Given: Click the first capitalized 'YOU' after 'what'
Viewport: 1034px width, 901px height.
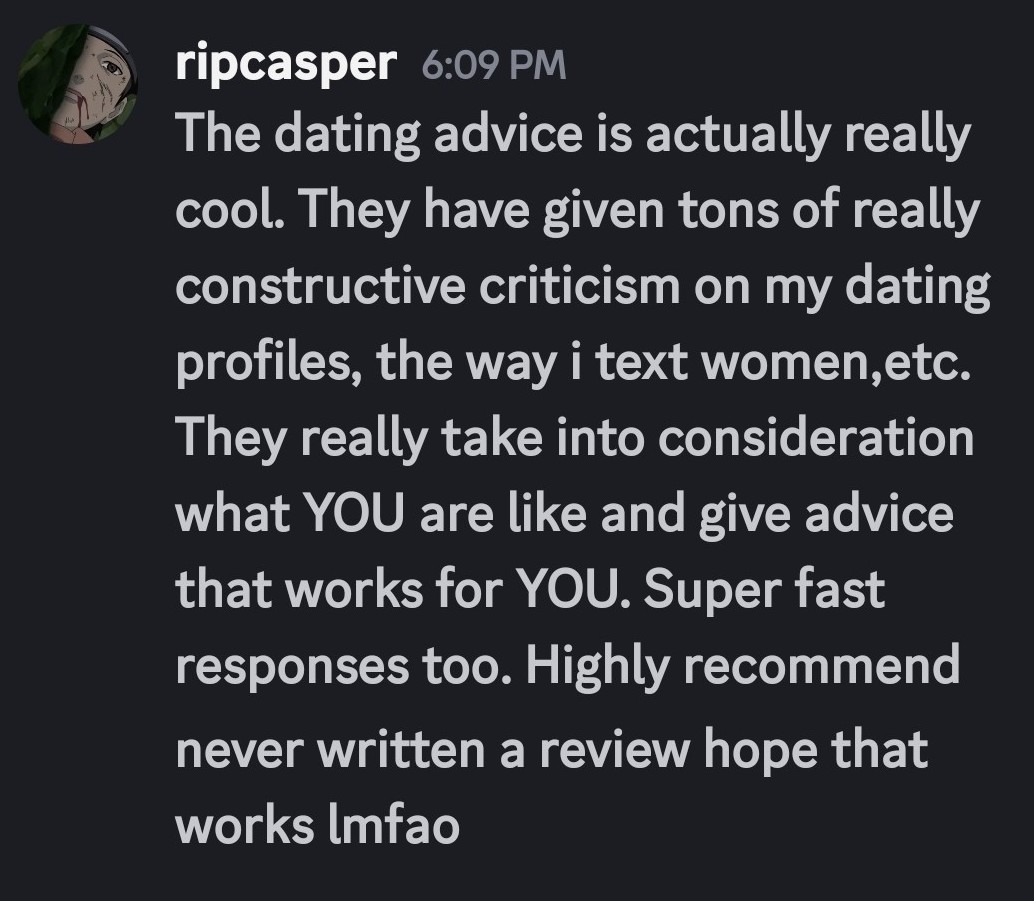Looking at the screenshot, I should (x=356, y=514).
